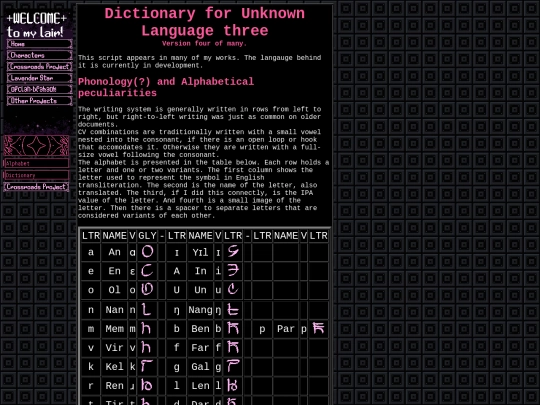Image resolution: width=540 pixels, height=405 pixels.
Task: Click the letter cell 'b' beside Ben
Action: pyautogui.click(x=177, y=329)
